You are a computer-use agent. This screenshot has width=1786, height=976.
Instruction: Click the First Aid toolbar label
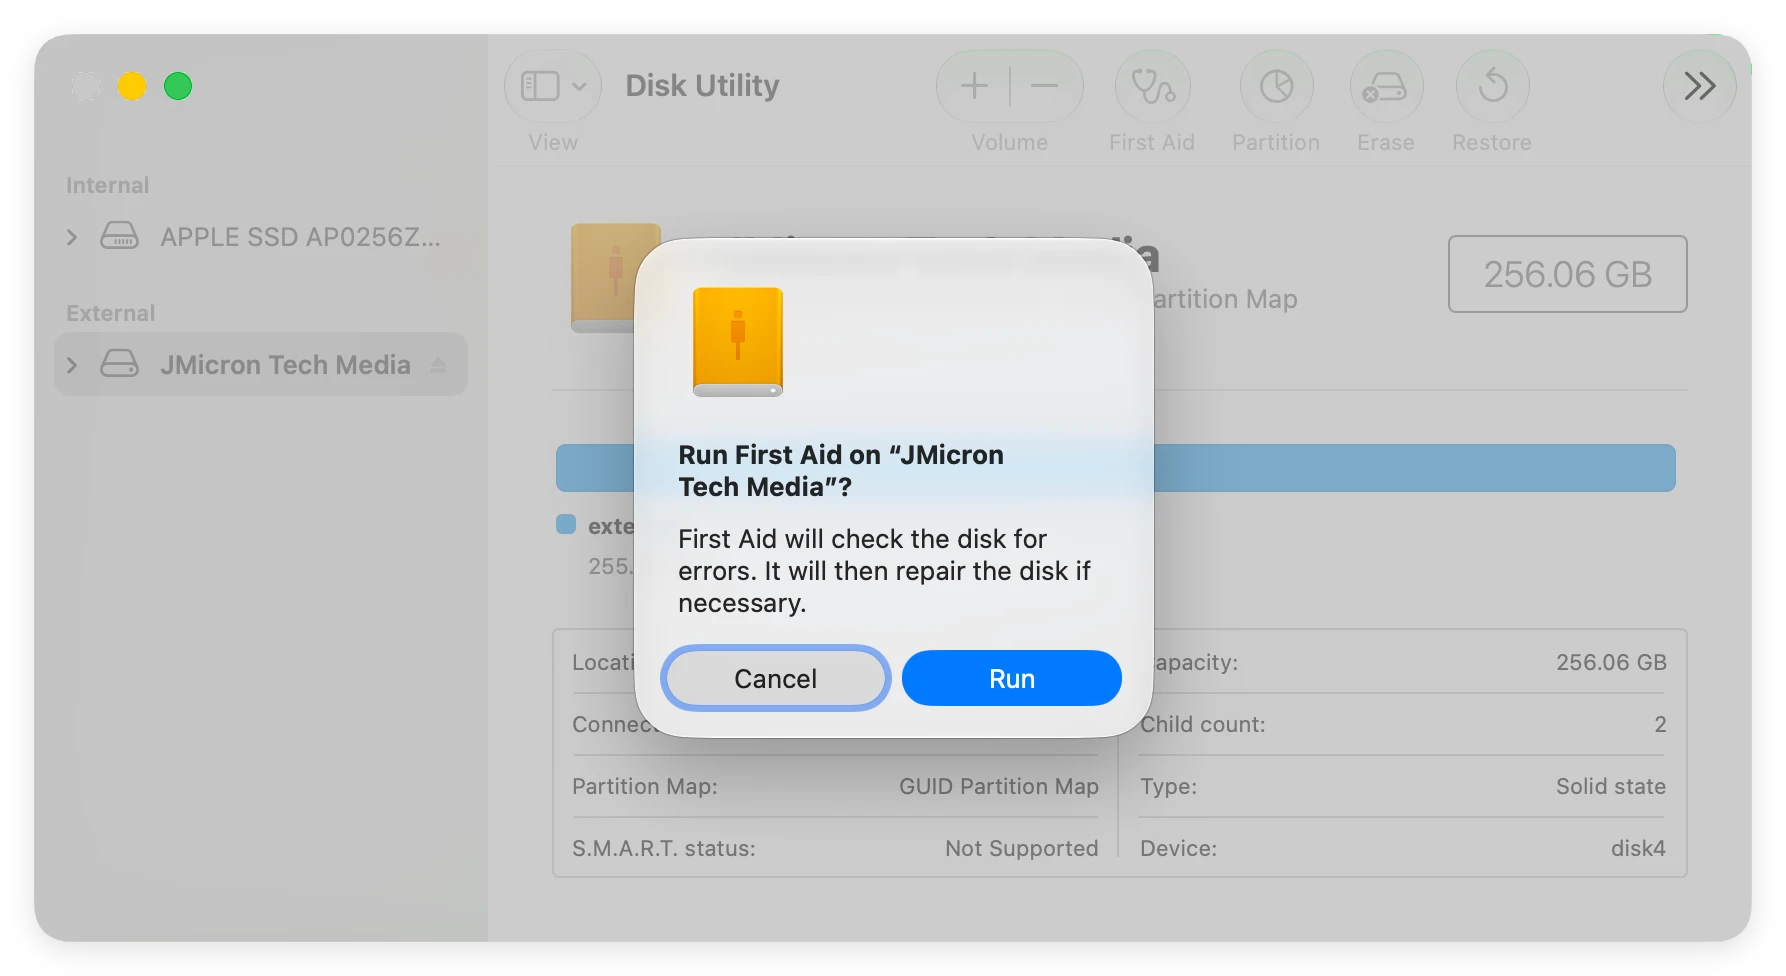click(x=1151, y=142)
